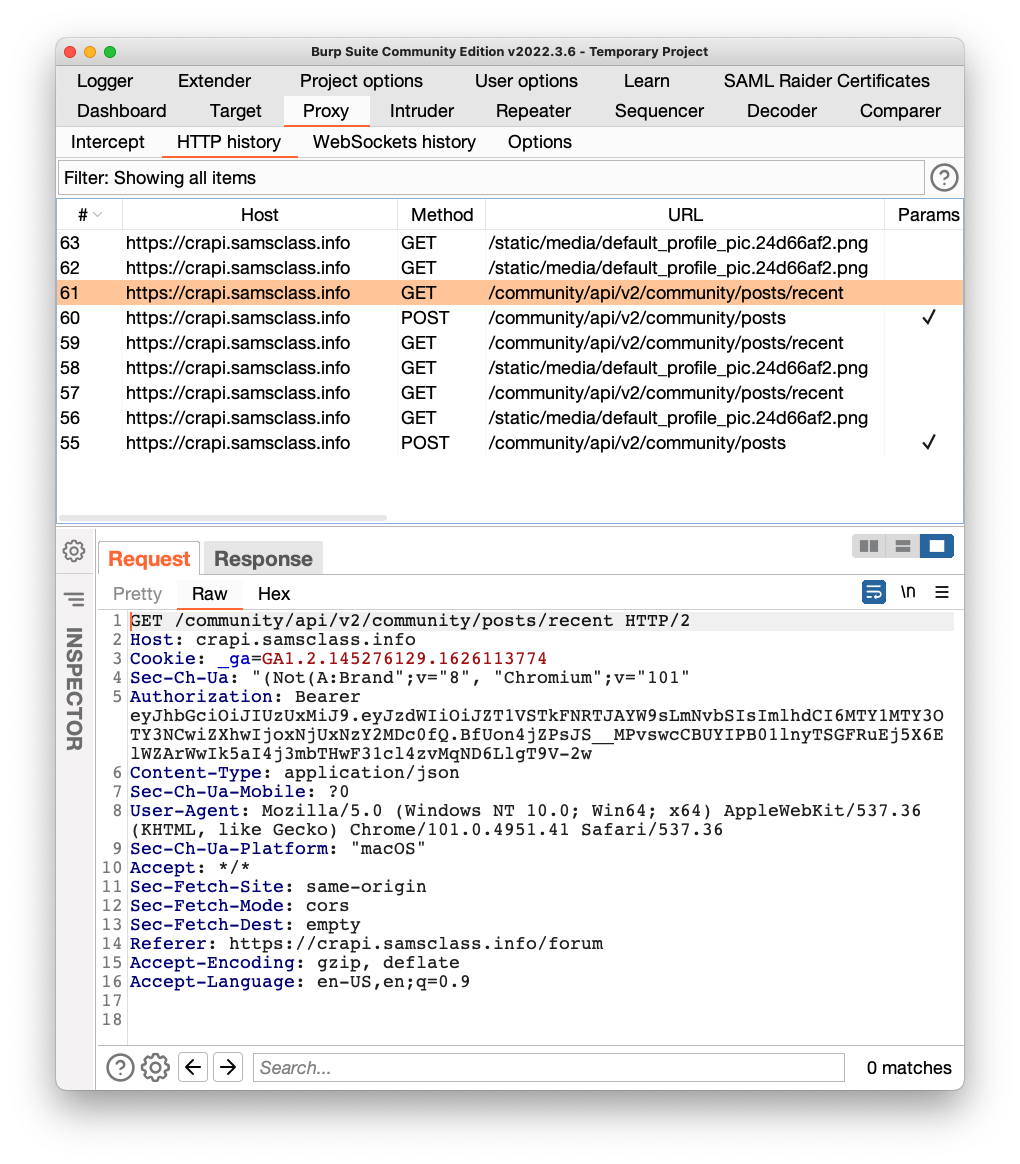
Task: Show the Response tab
Action: 263,558
